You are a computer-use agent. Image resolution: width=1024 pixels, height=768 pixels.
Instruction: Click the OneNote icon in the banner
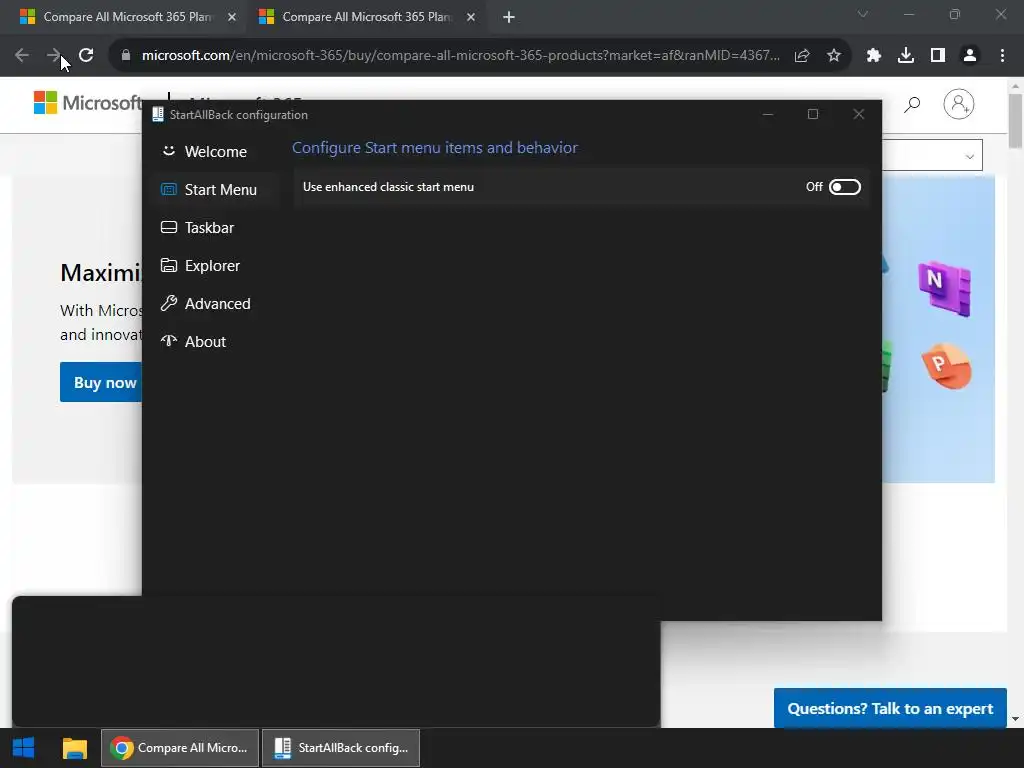click(x=945, y=288)
